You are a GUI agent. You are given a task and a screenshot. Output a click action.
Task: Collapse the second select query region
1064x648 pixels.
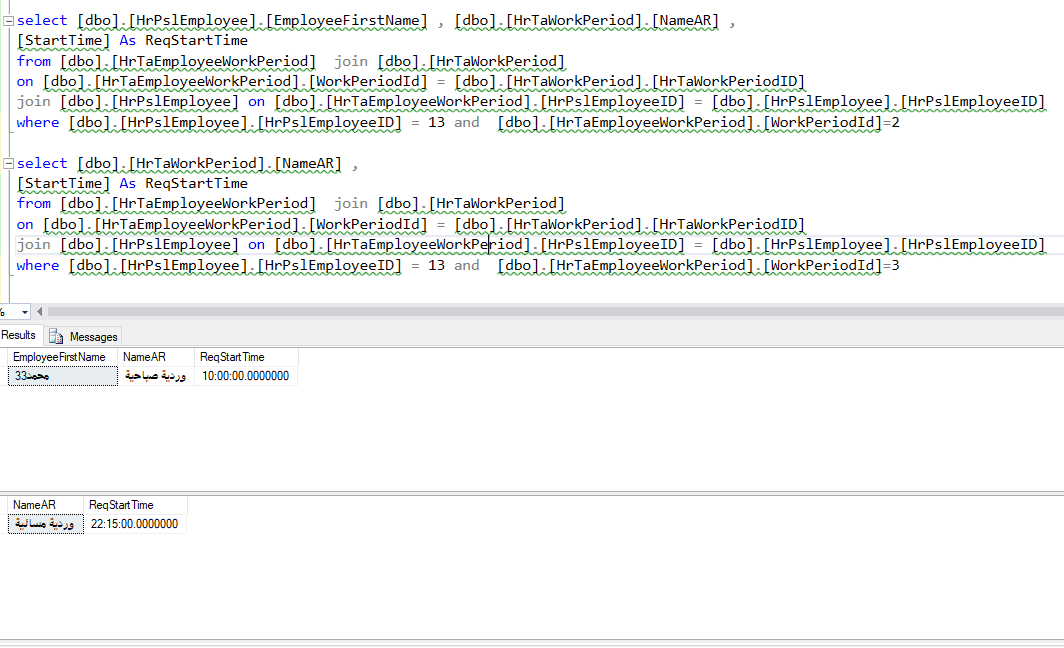pos(8,162)
